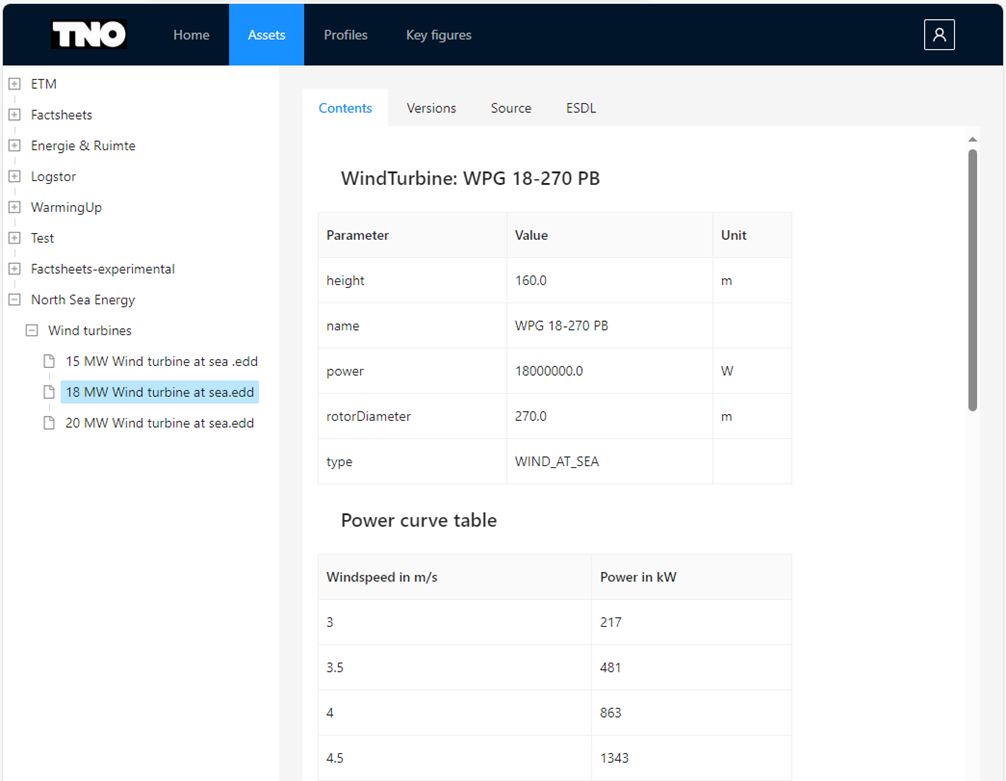Screen dimensions: 1006x781
Task: Select 20 MW Wind turbine at sea.edd
Action: pos(160,423)
